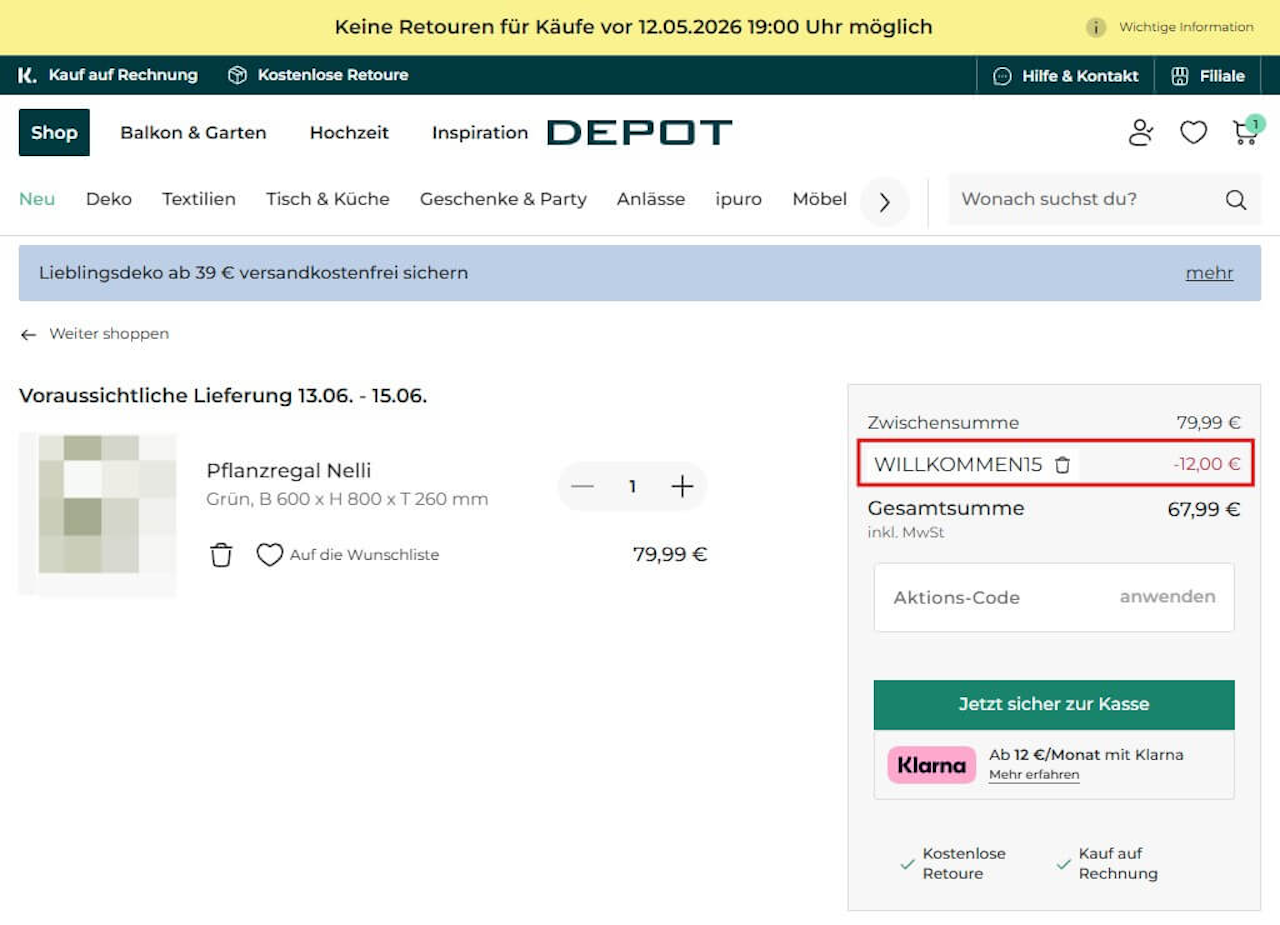Click the Zwischensumme value 79,99 €

[x=1208, y=423]
